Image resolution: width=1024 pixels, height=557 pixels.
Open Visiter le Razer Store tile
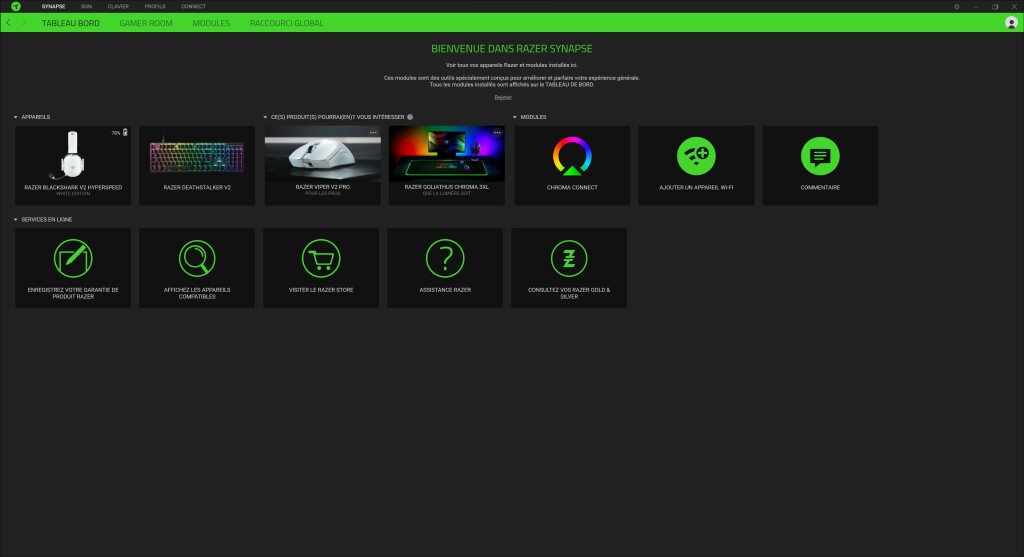coord(321,268)
